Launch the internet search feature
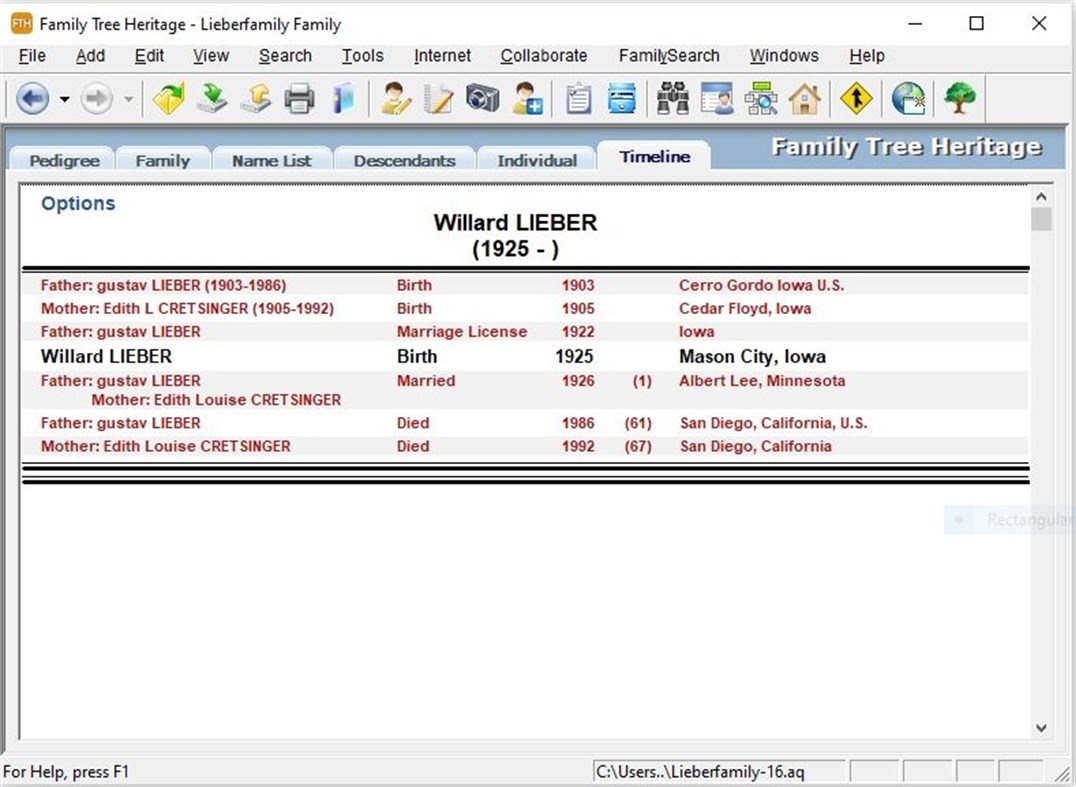The height and width of the screenshot is (787, 1076). pos(908,98)
